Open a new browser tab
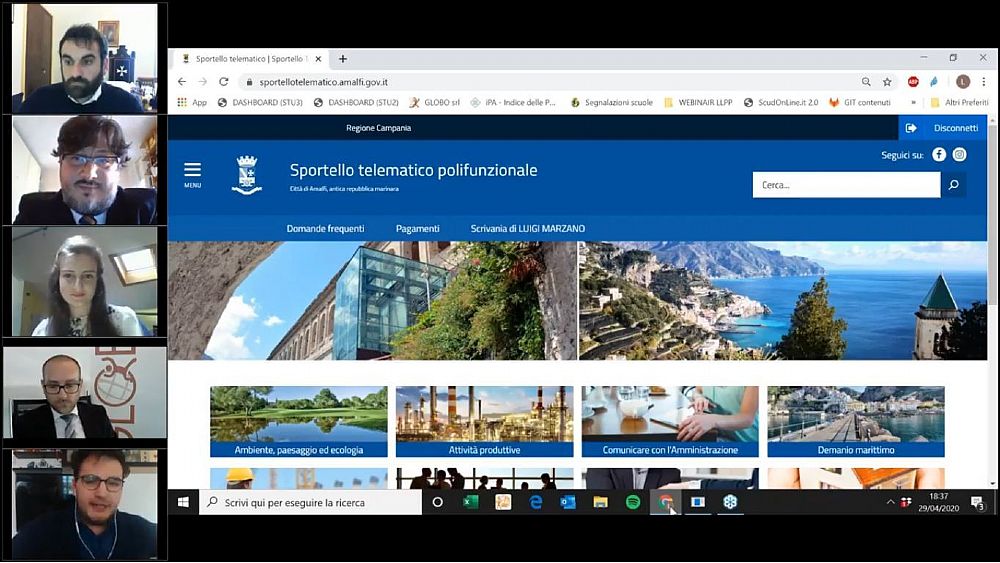The image size is (1000, 563). click(342, 59)
